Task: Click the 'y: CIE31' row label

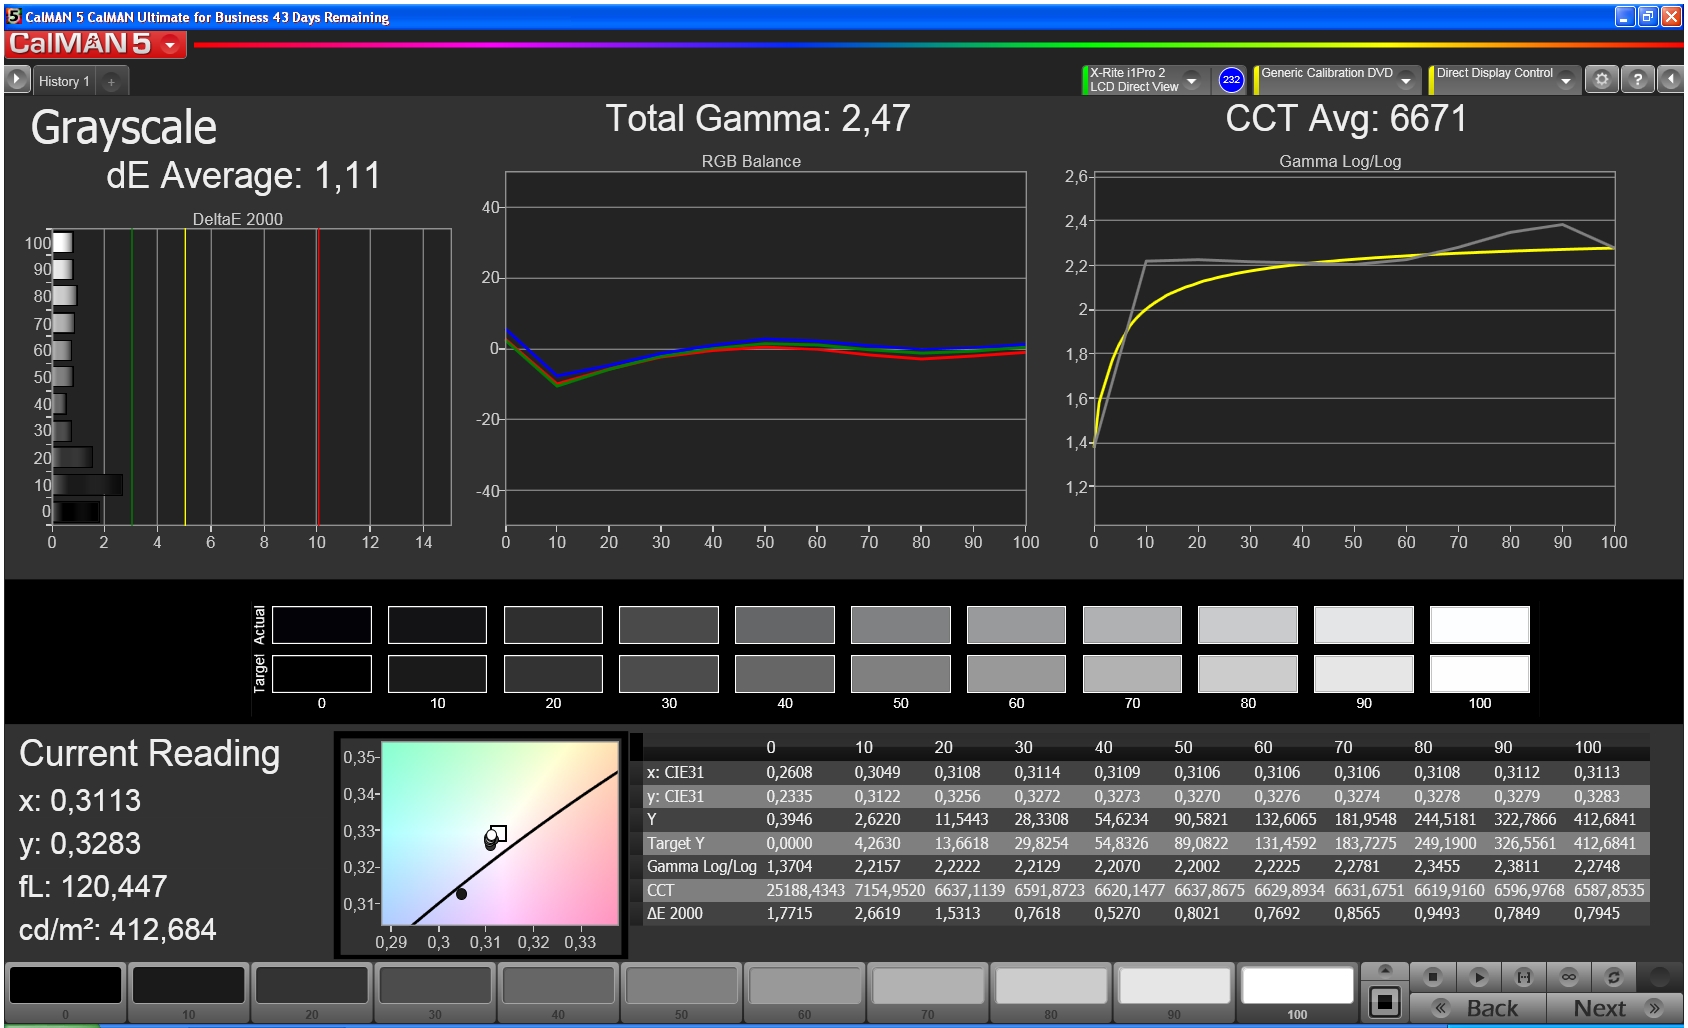Action: (x=675, y=796)
